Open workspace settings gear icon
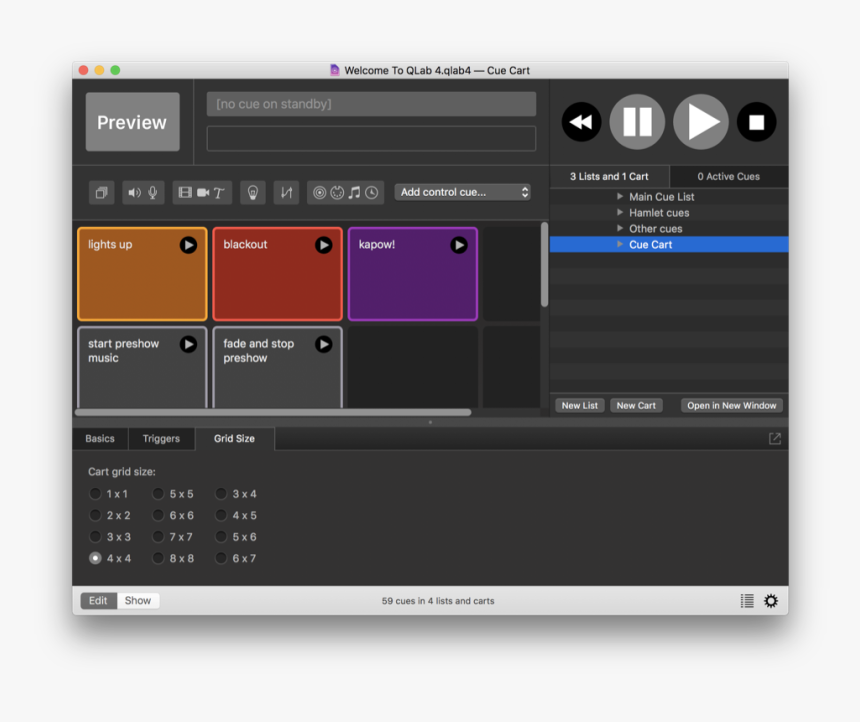The image size is (860, 722). click(x=771, y=601)
